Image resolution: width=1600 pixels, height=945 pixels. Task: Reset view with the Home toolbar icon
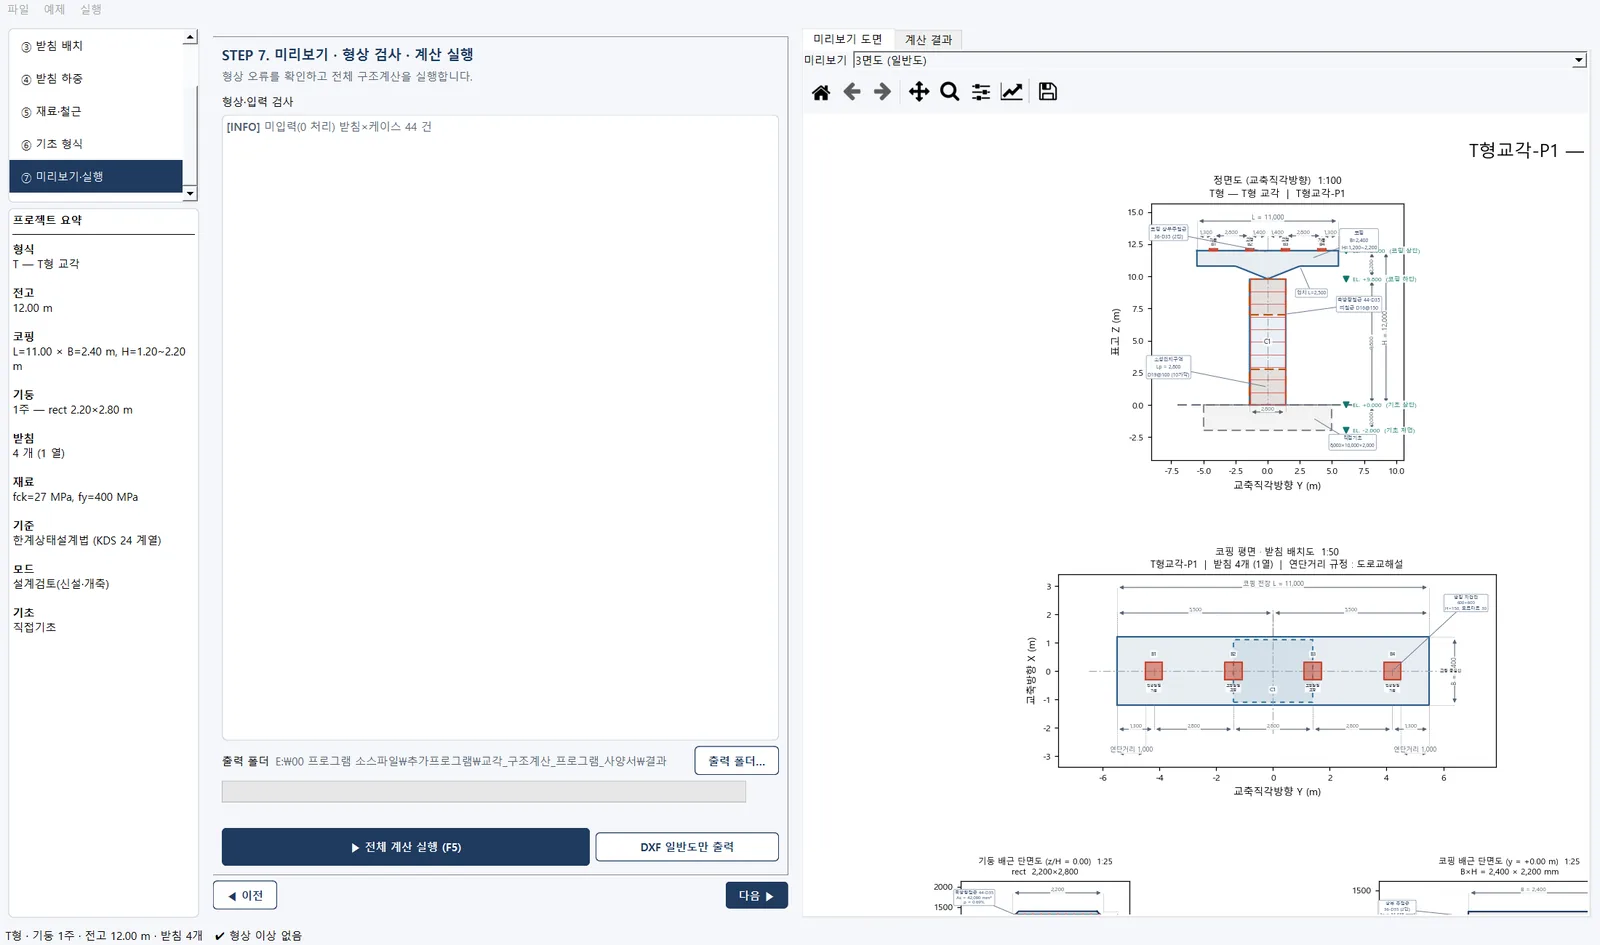[x=821, y=92]
